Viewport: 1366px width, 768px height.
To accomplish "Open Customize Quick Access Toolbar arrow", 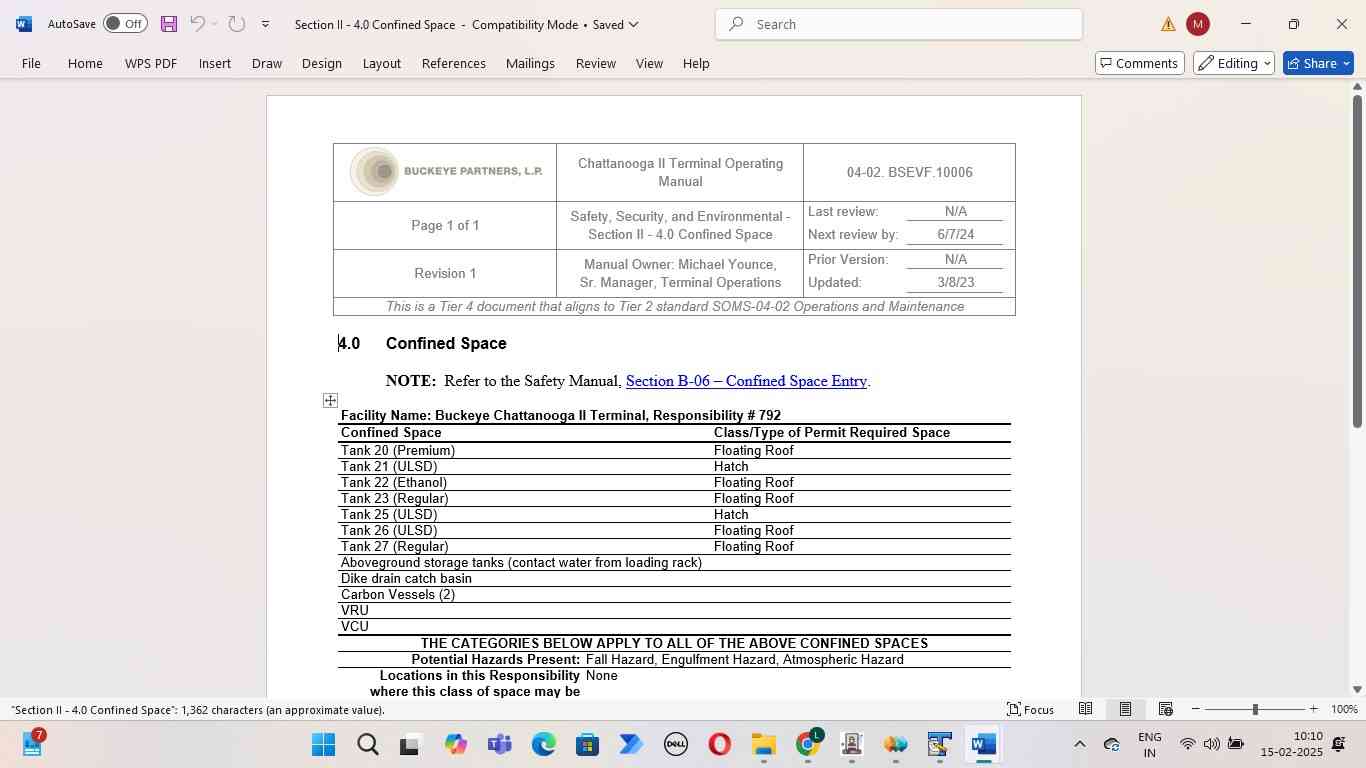I will (265, 24).
